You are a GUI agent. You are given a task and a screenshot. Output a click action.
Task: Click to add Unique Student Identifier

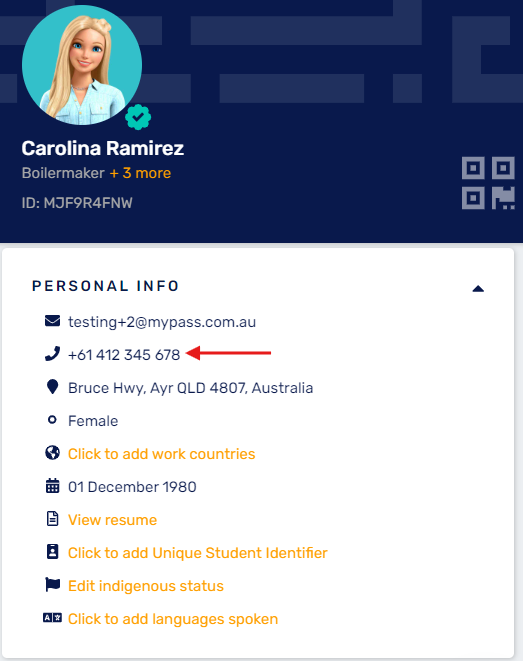[198, 553]
